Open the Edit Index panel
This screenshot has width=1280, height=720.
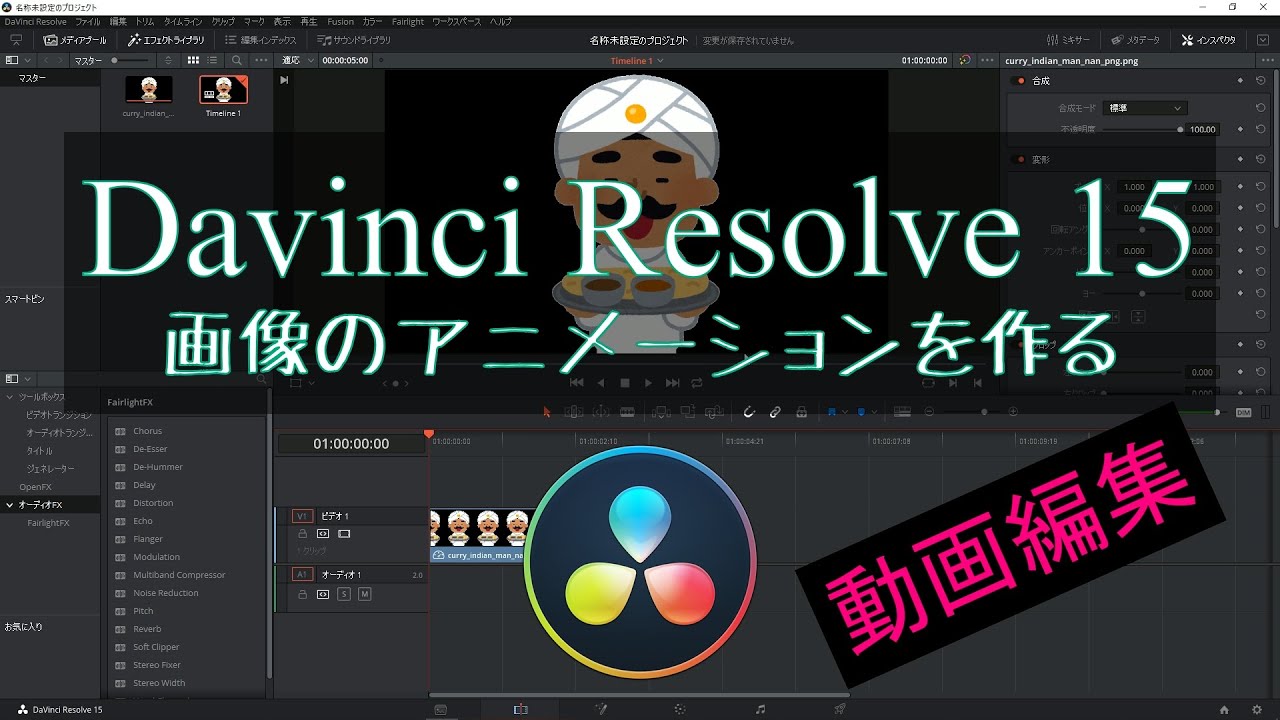coord(261,40)
